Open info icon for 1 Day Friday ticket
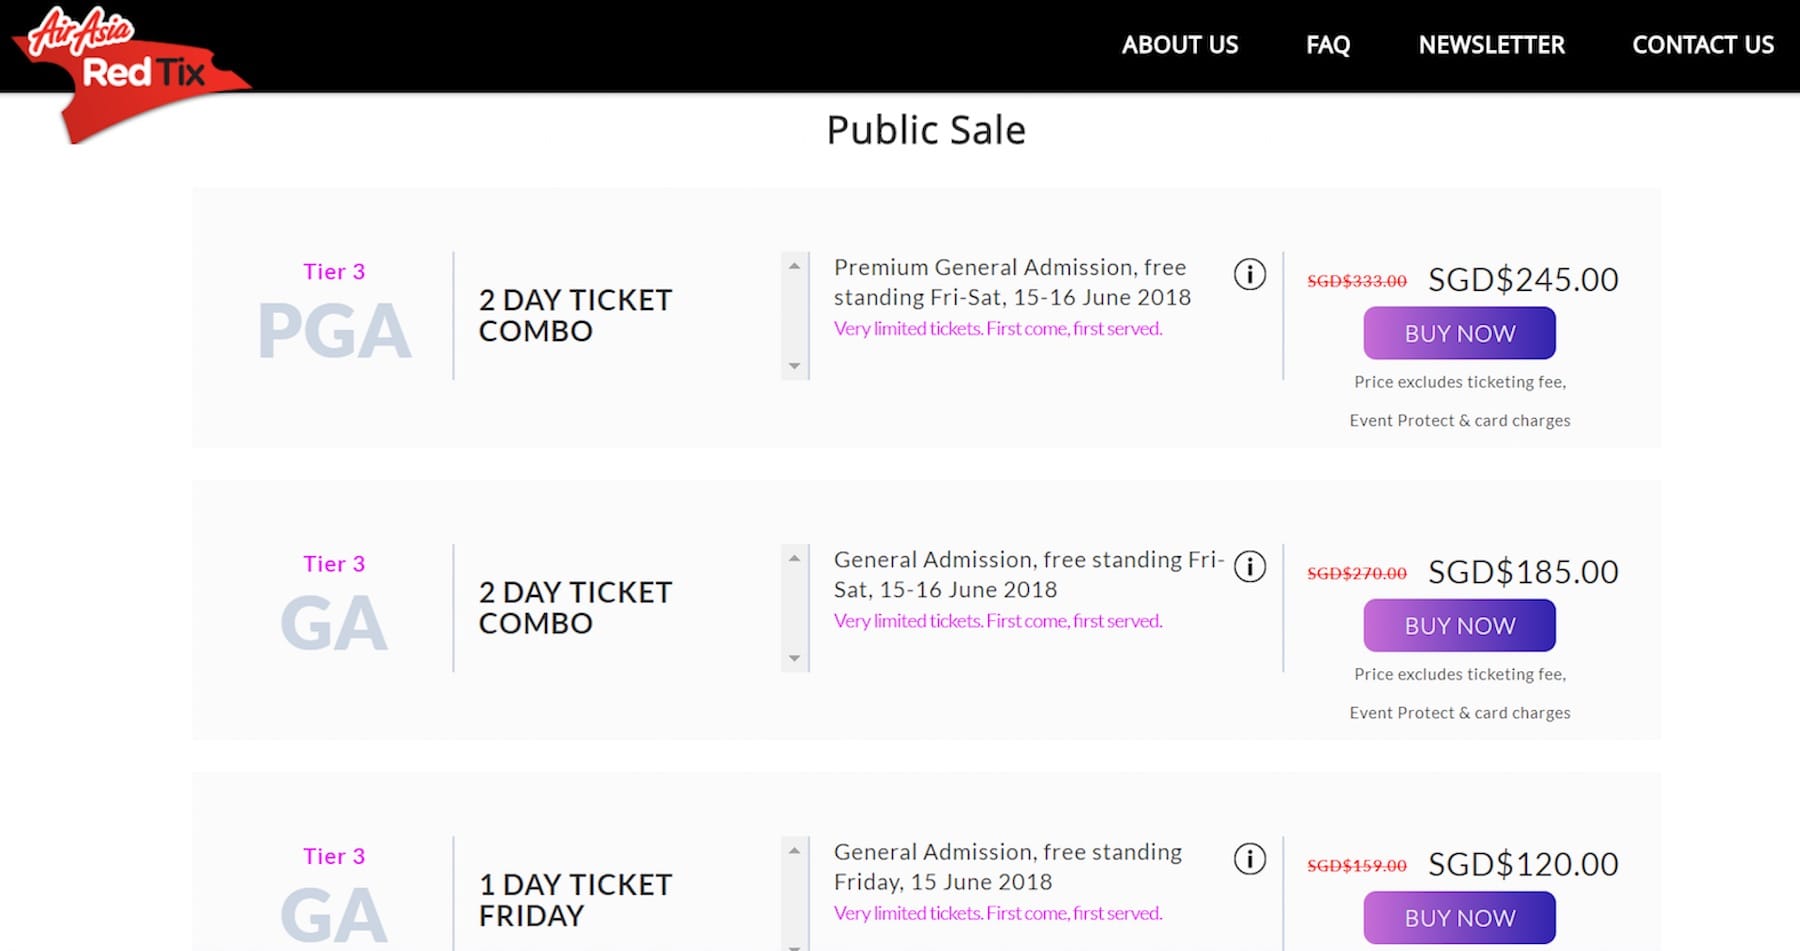 coord(1249,859)
